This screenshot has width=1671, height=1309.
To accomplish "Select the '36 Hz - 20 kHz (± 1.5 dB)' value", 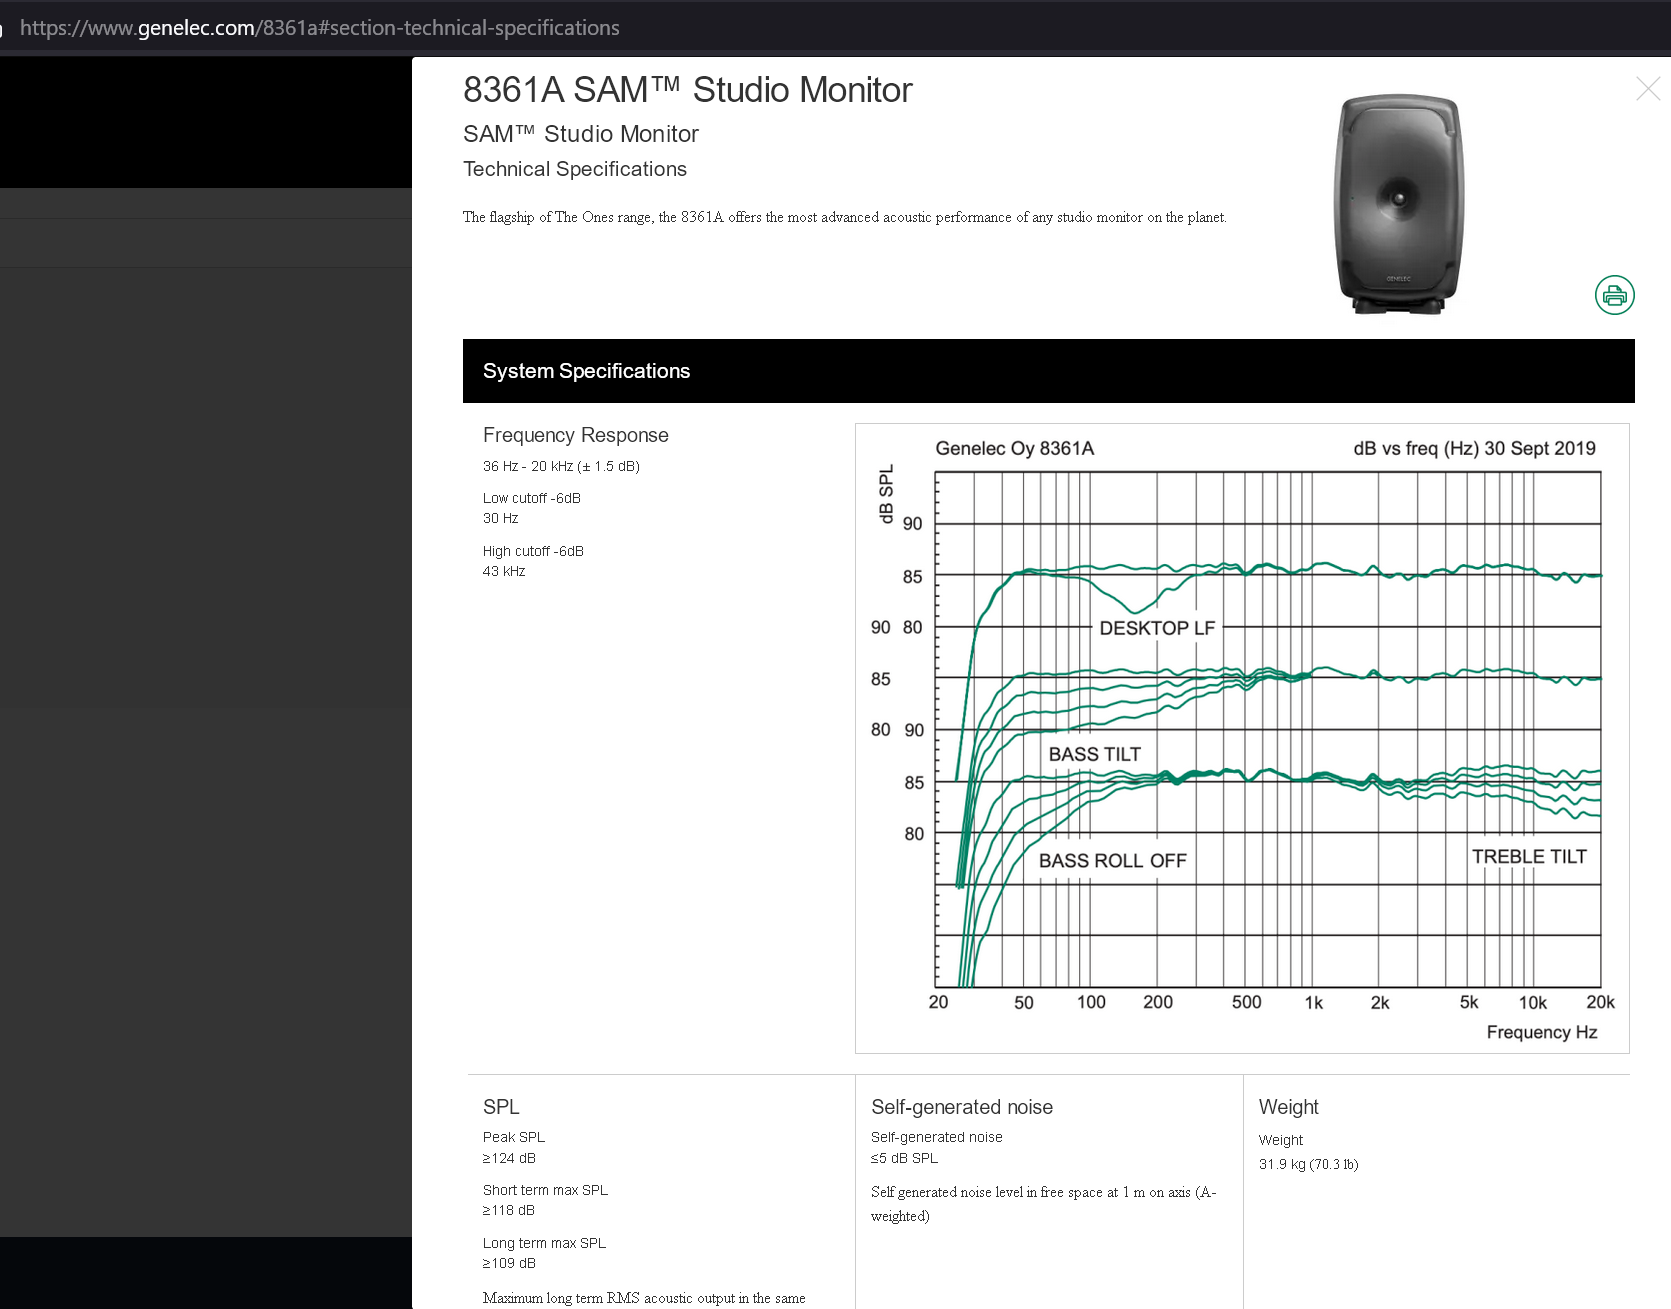I will tap(561, 466).
